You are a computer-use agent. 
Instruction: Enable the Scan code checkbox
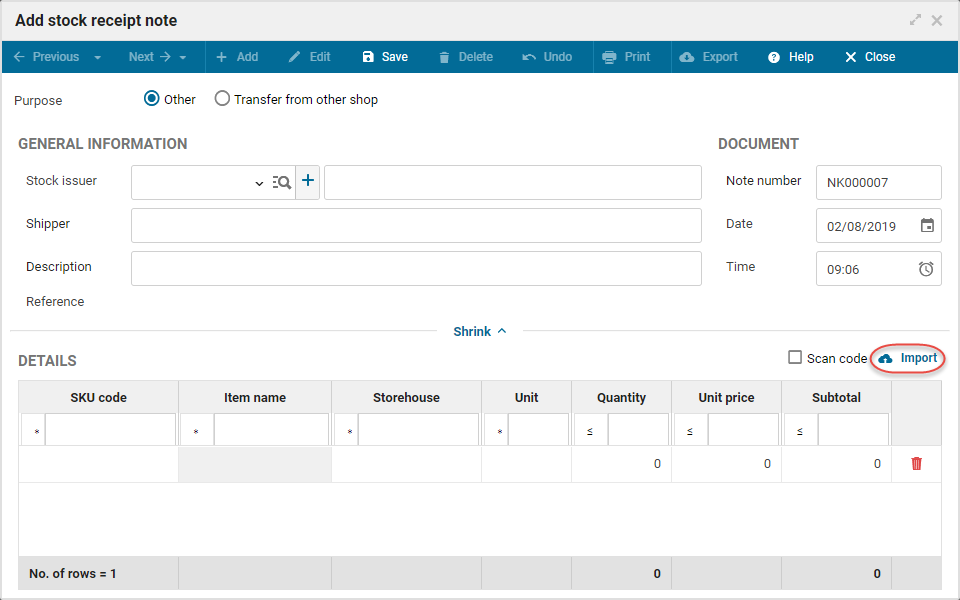click(795, 358)
